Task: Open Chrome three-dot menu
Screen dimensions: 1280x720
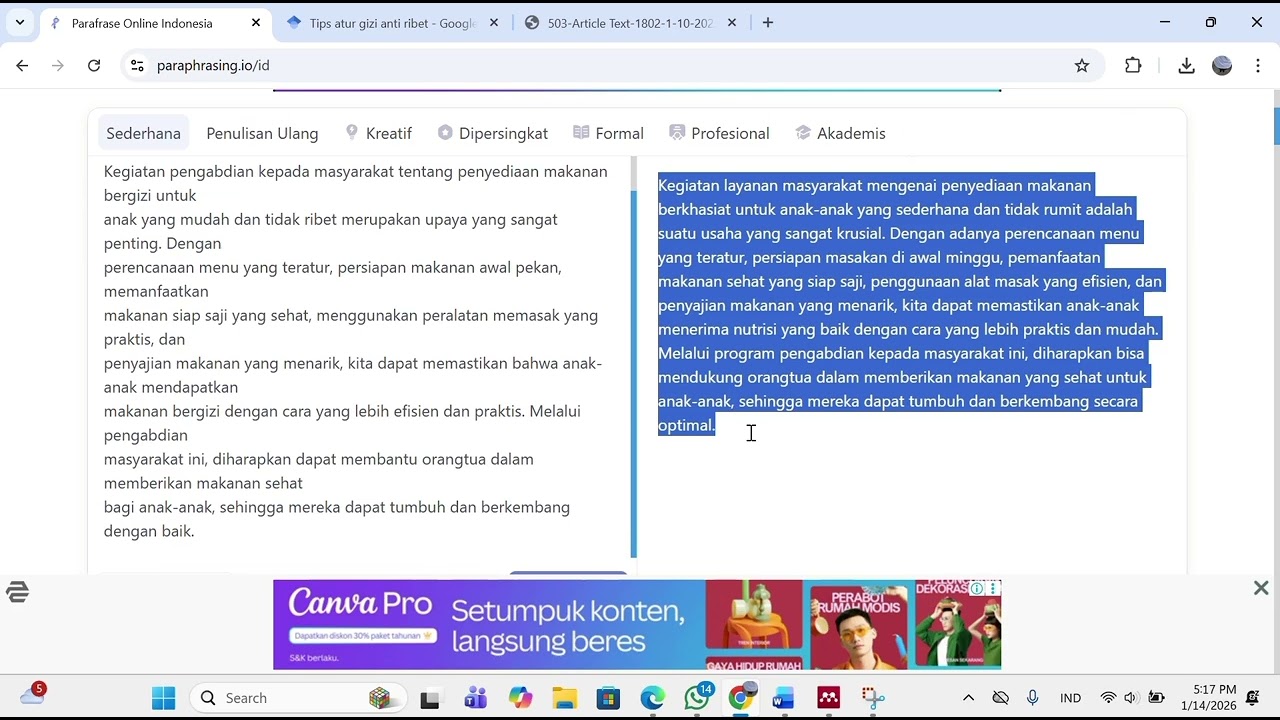Action: 1258,65
